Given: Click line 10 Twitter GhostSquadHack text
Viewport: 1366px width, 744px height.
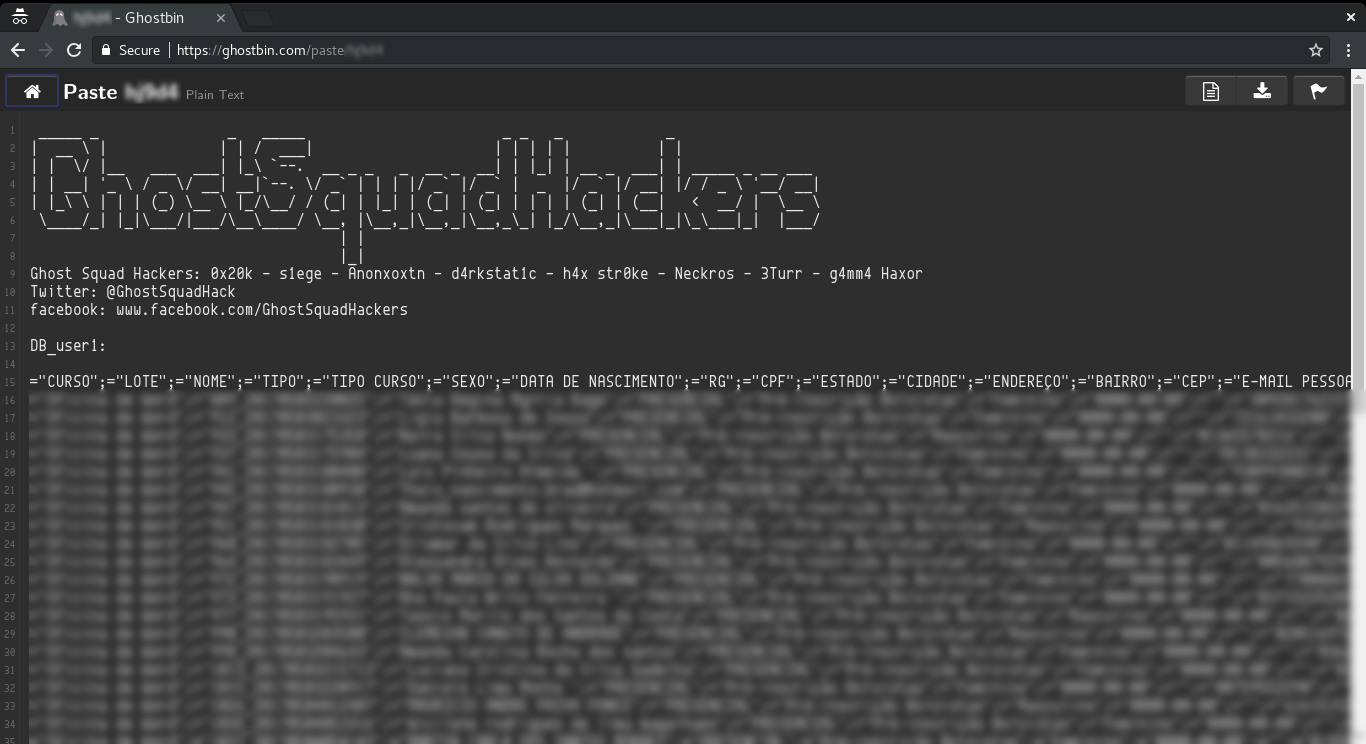Looking at the screenshot, I should click(x=133, y=291).
